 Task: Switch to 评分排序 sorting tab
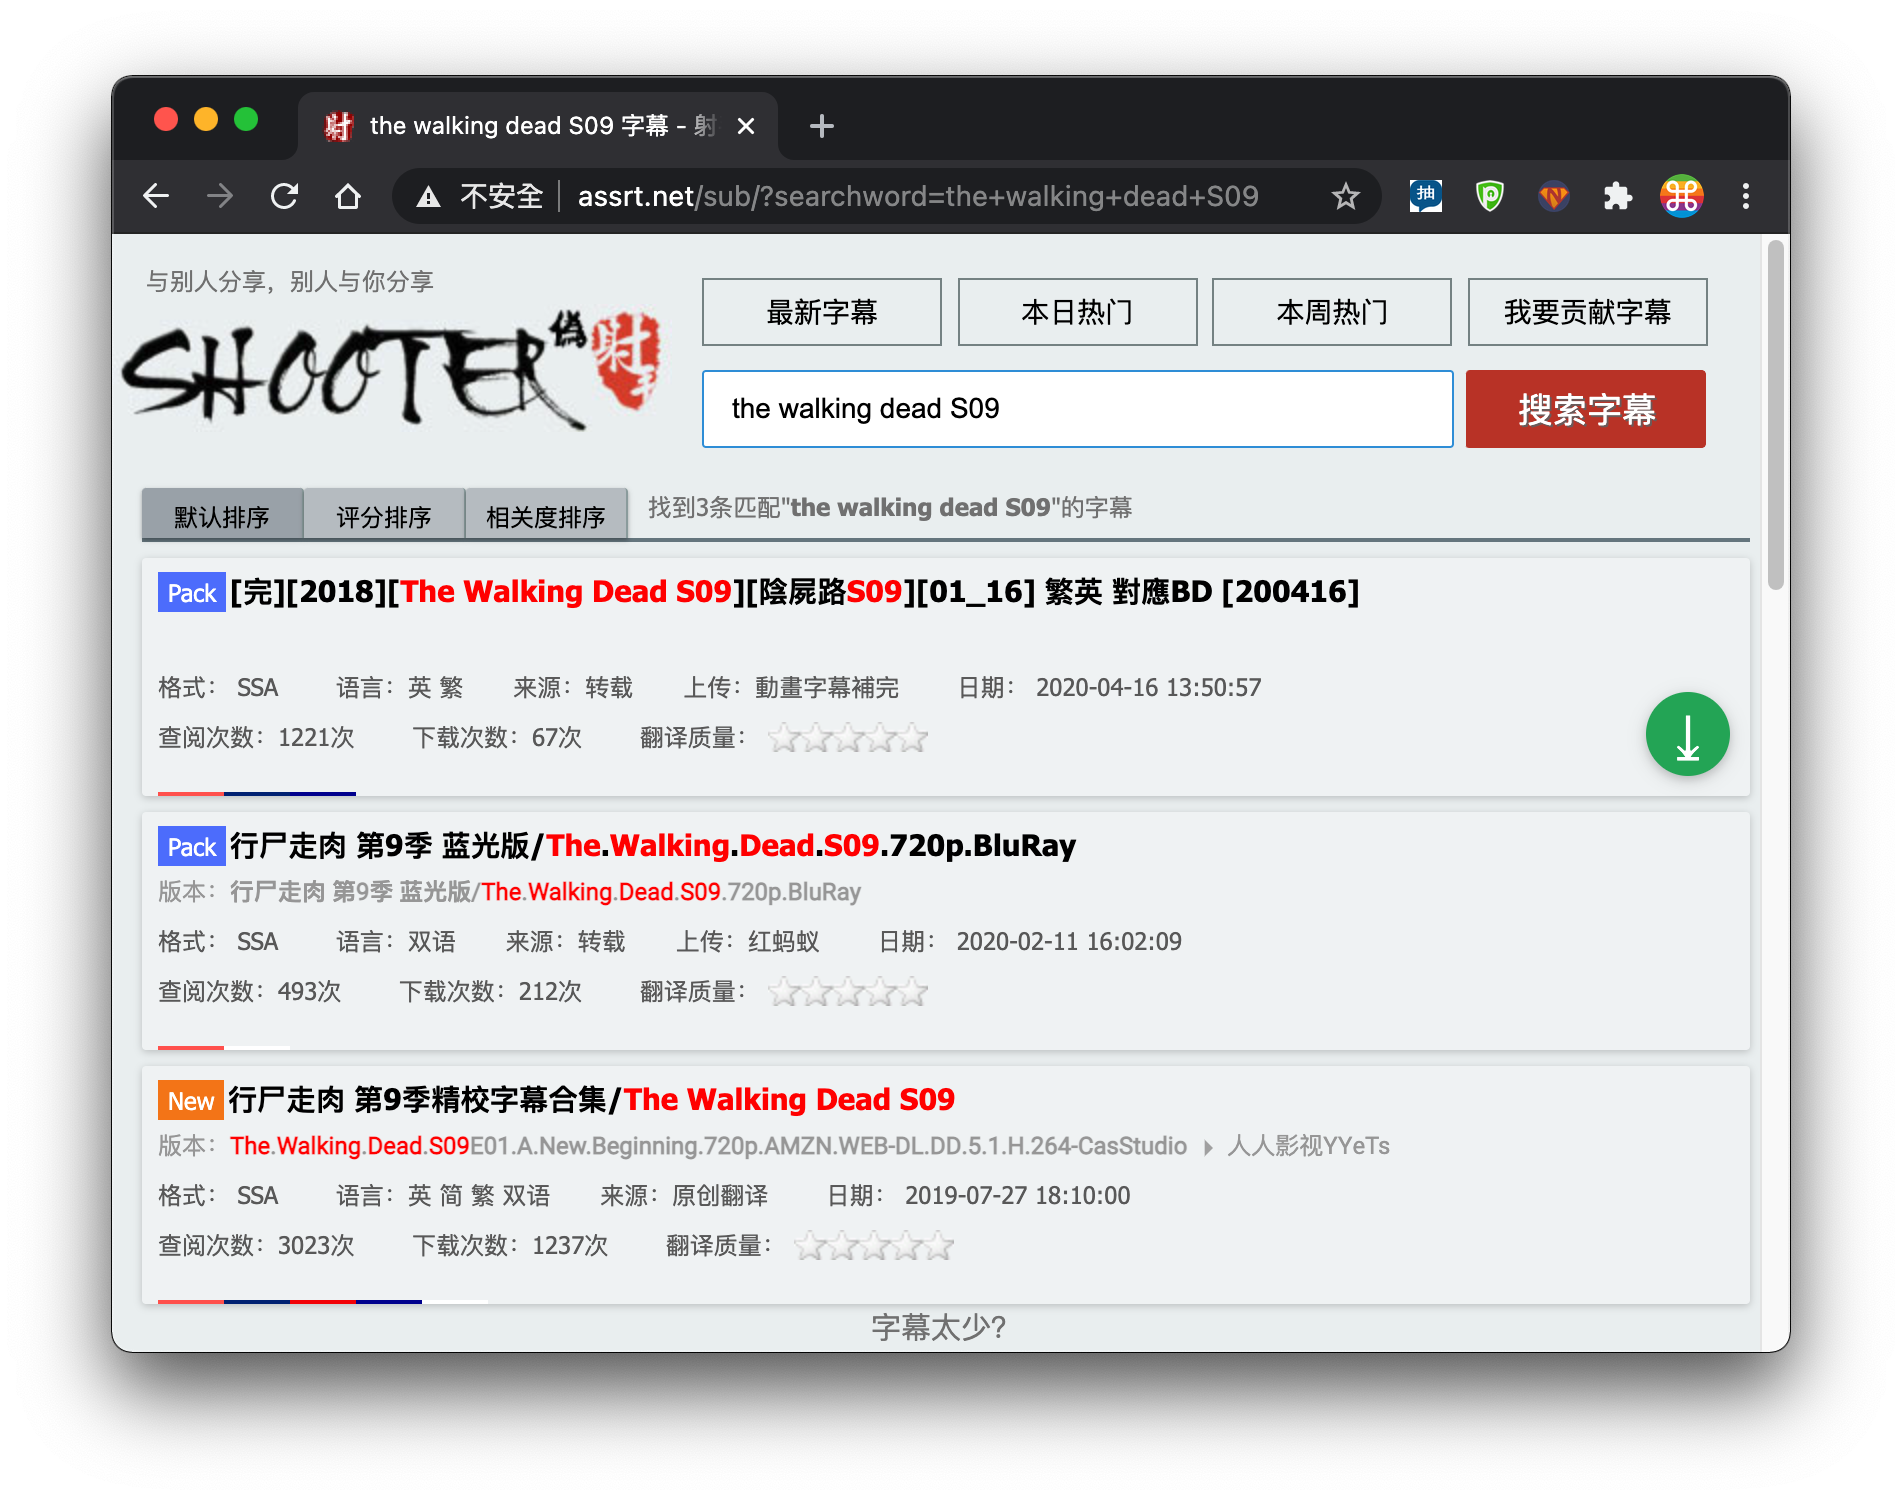(384, 515)
